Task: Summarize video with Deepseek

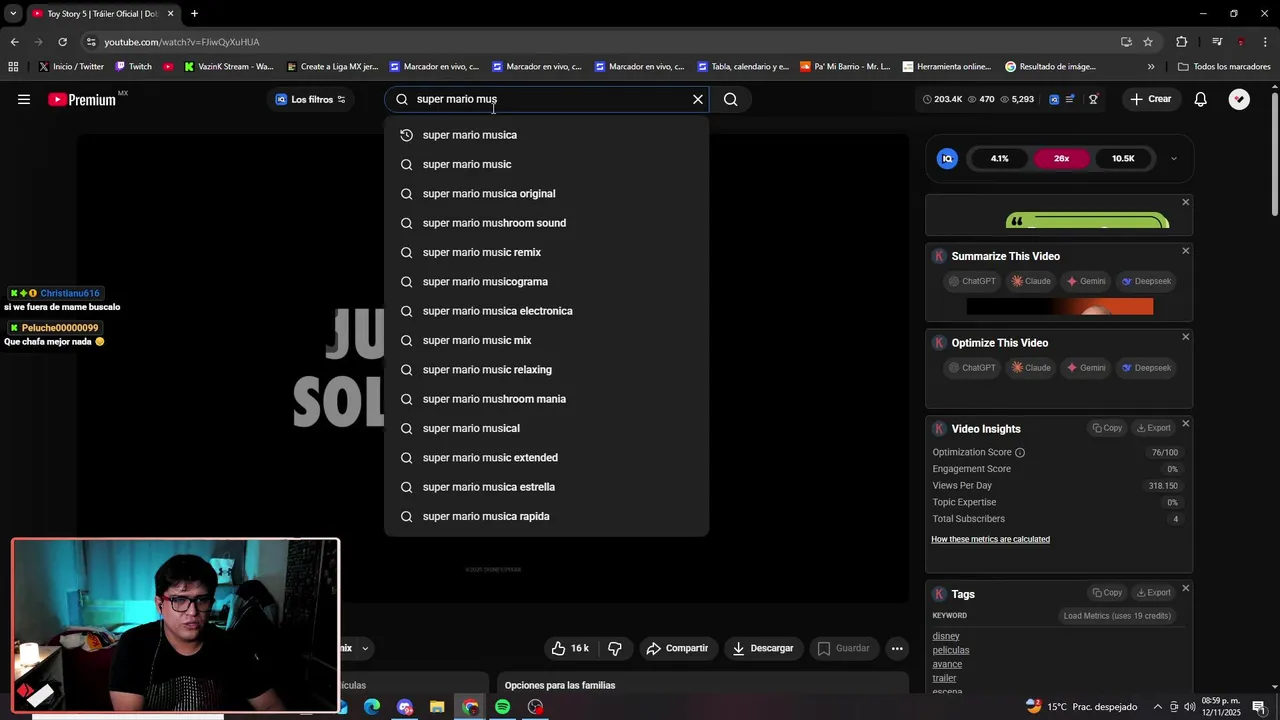Action: pyautogui.click(x=1146, y=281)
